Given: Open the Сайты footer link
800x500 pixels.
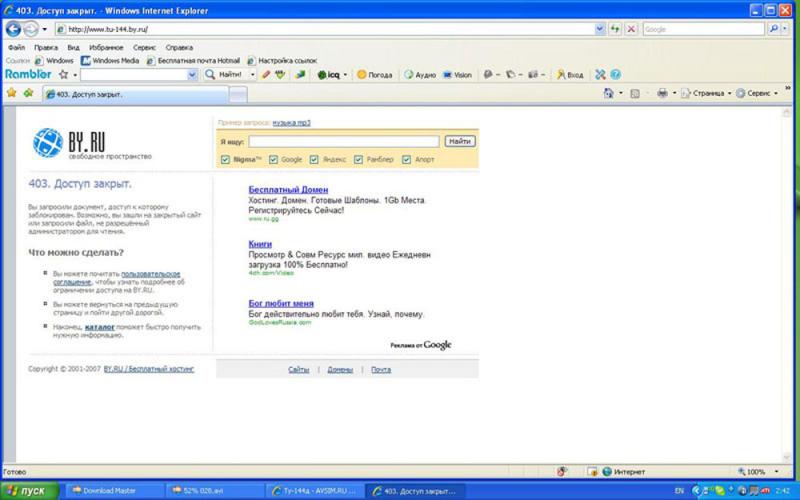Looking at the screenshot, I should (298, 369).
